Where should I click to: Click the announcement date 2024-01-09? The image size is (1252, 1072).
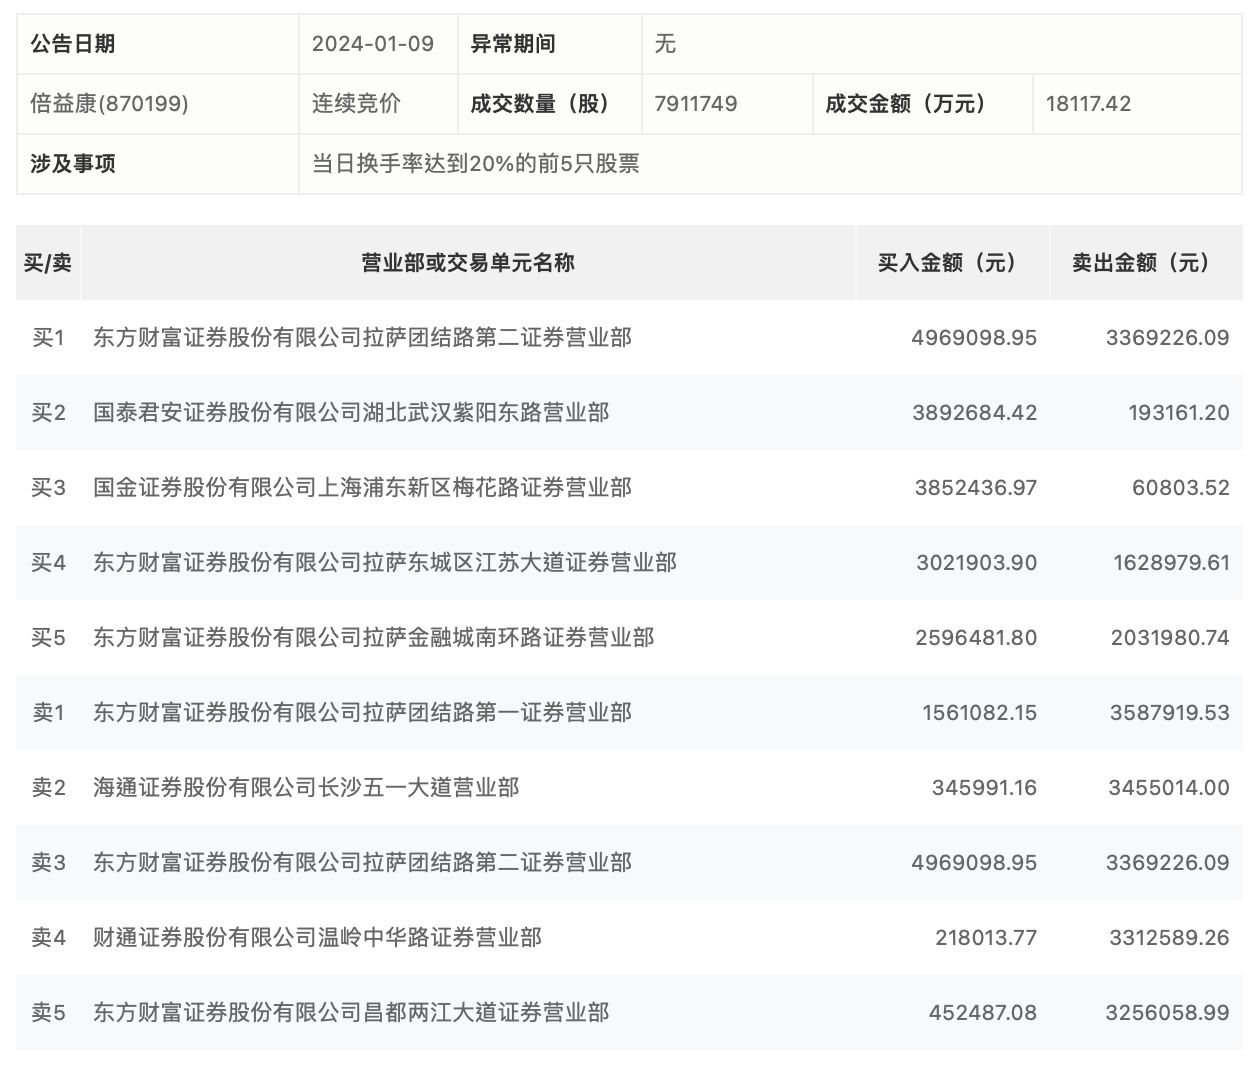[373, 44]
